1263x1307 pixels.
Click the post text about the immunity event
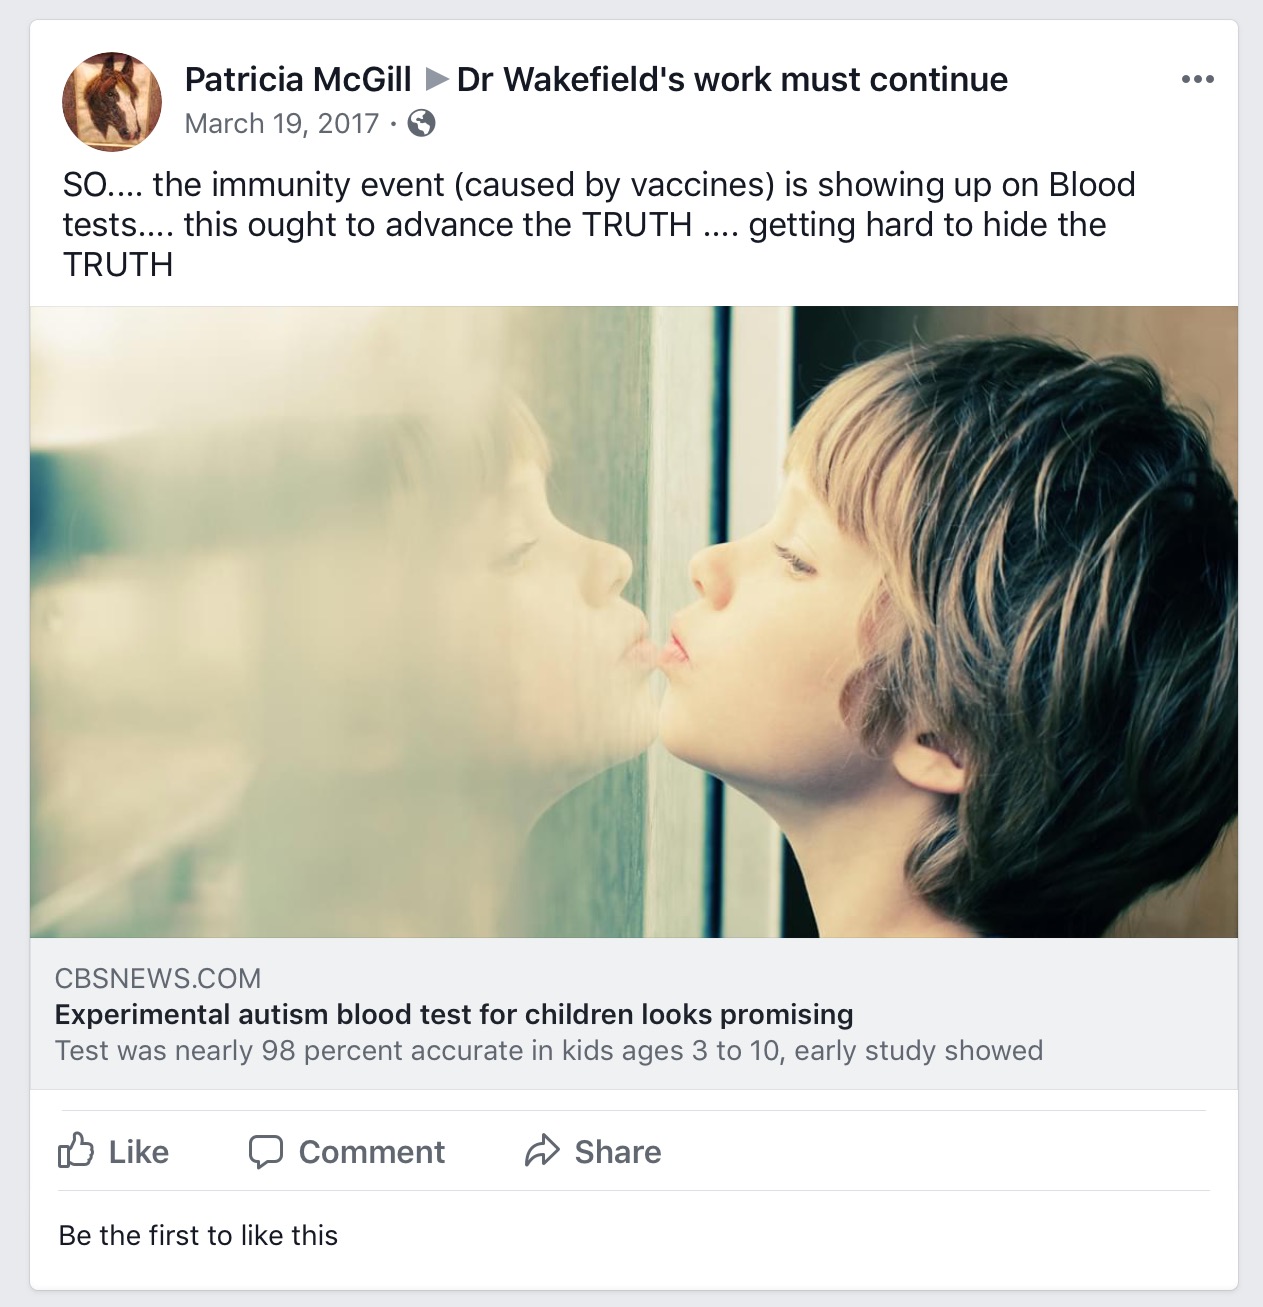pos(598,224)
